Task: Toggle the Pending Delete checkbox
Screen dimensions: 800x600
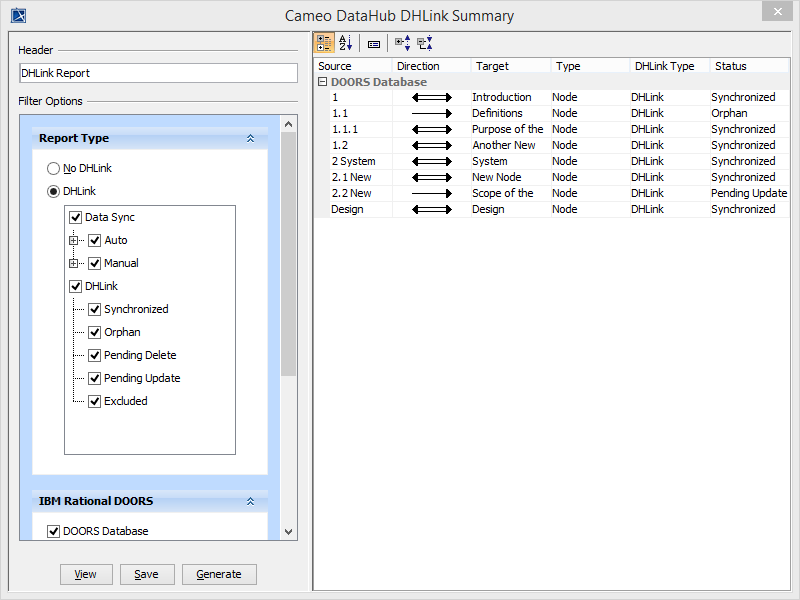Action: pos(95,355)
